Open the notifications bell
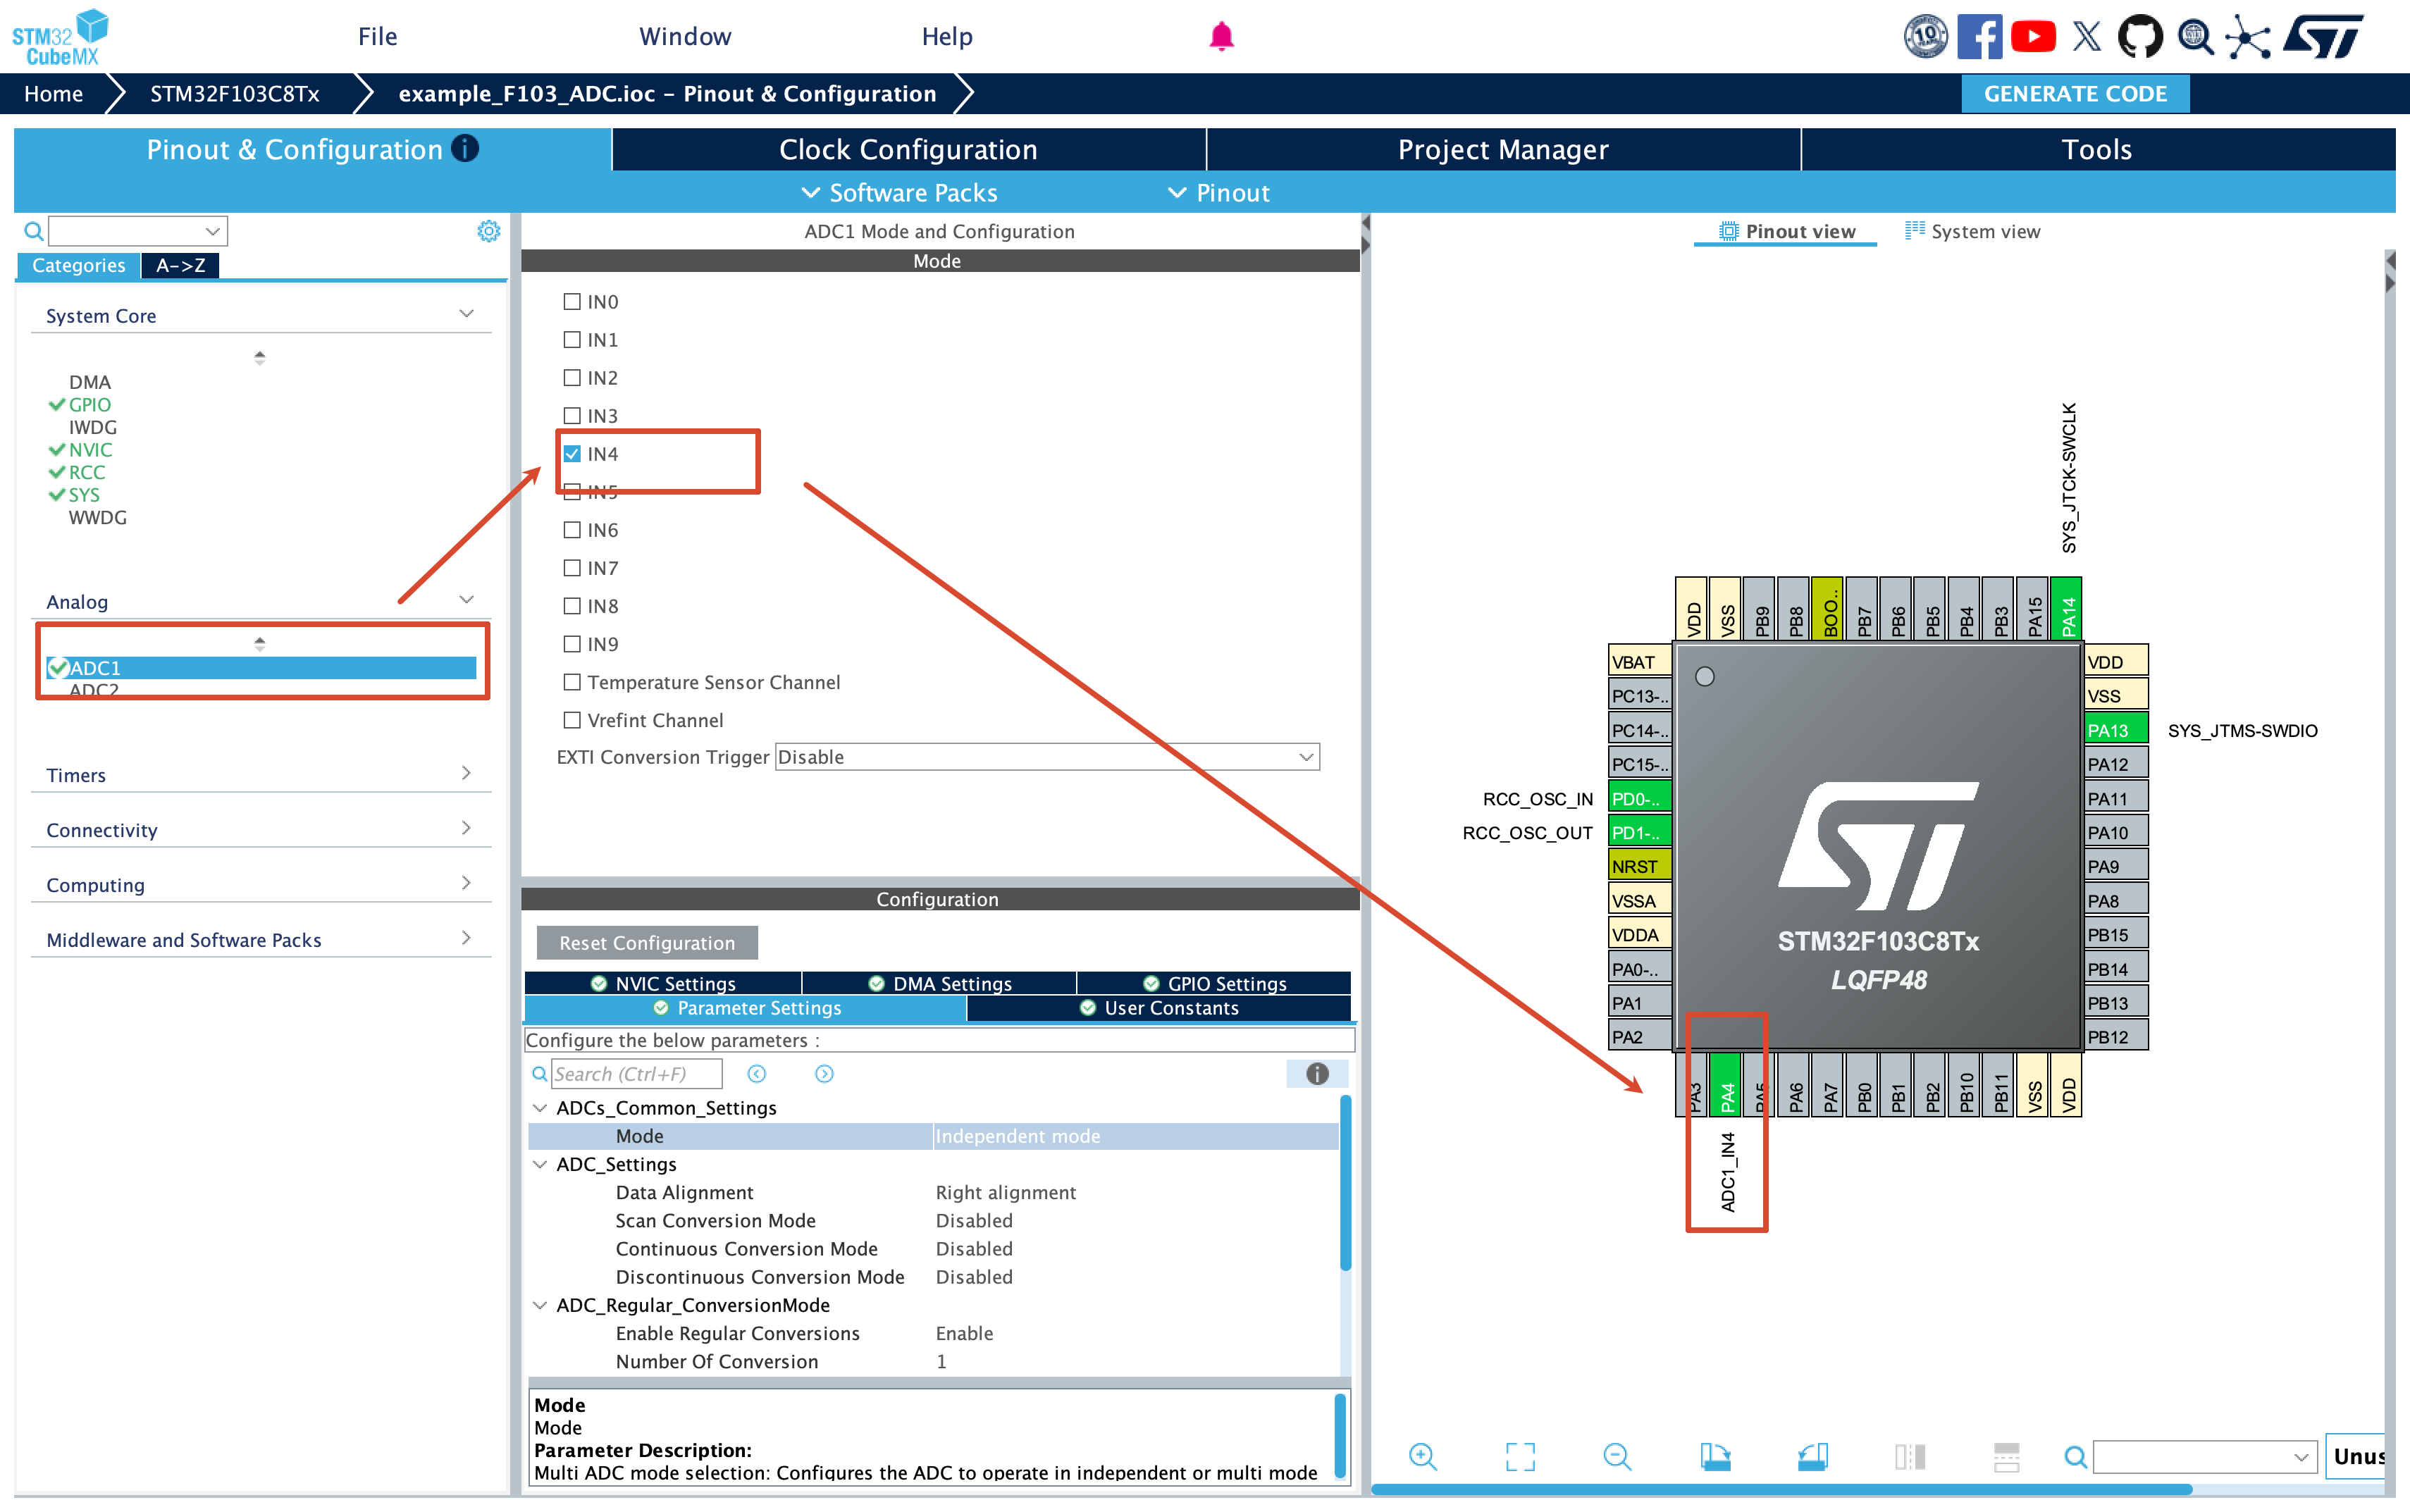Screen dimensions: 2410x1512 click(1221, 37)
